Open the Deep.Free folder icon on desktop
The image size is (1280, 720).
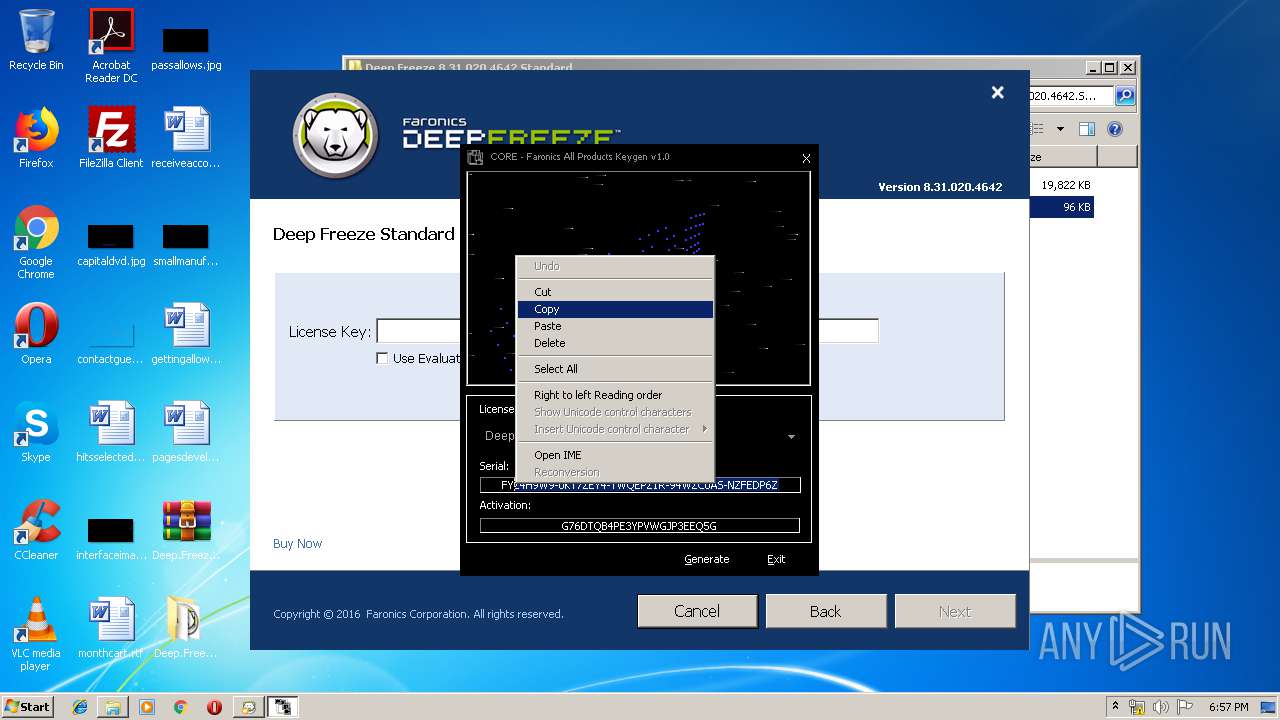coord(186,628)
